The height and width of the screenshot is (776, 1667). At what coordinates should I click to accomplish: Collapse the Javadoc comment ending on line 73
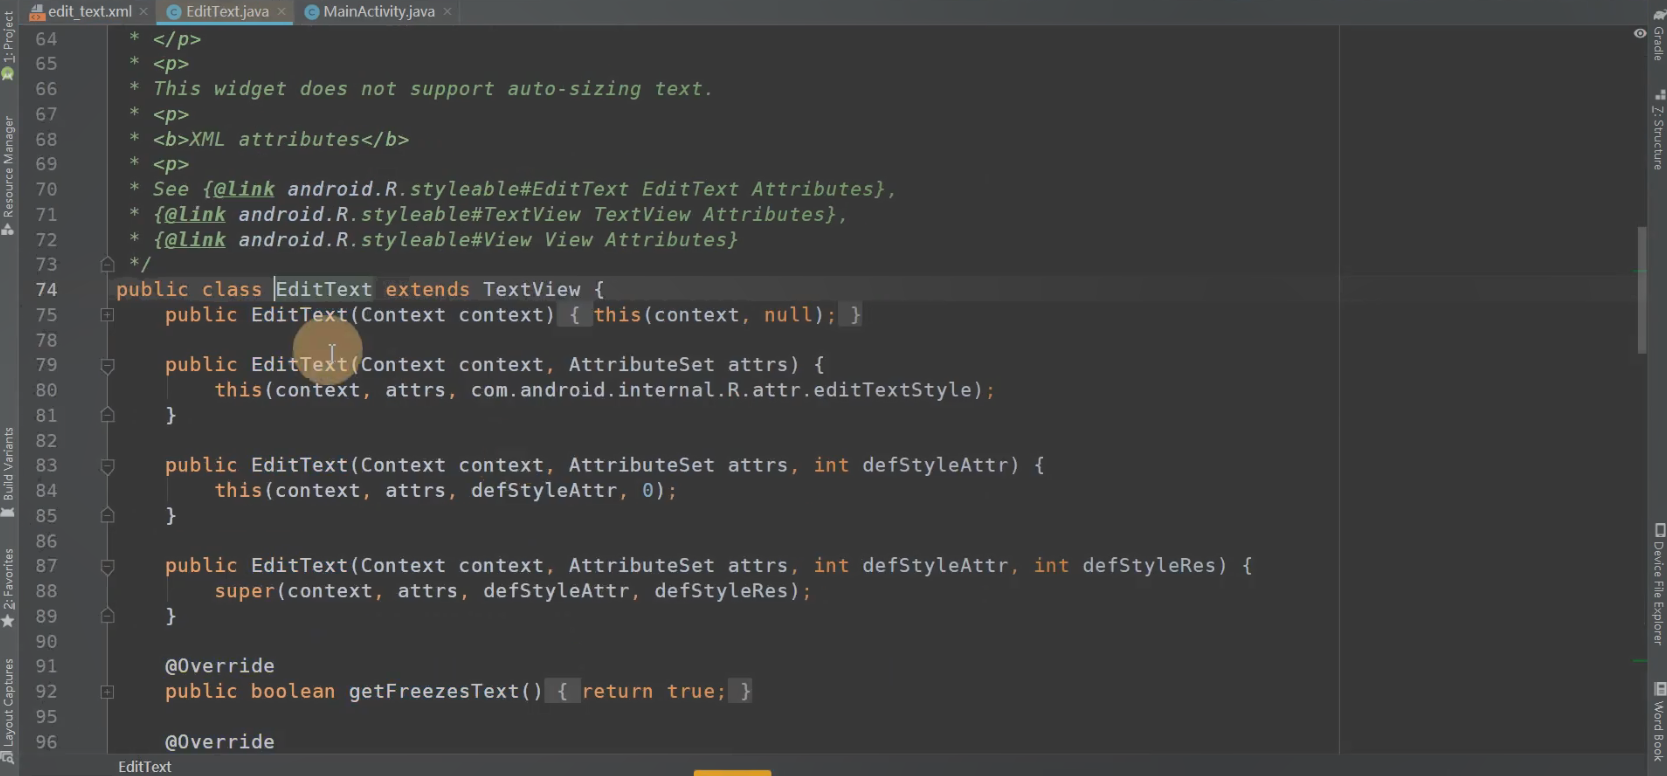coord(107,264)
